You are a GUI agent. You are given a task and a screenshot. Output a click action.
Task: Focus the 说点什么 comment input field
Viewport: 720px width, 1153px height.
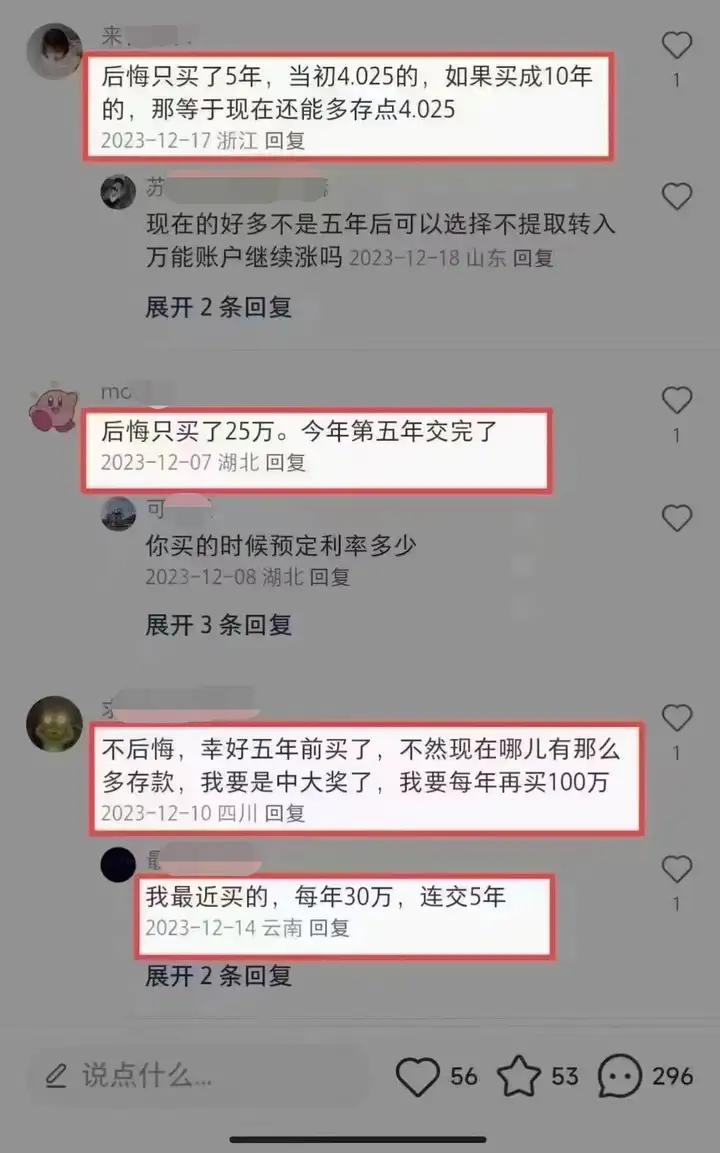199,1076
